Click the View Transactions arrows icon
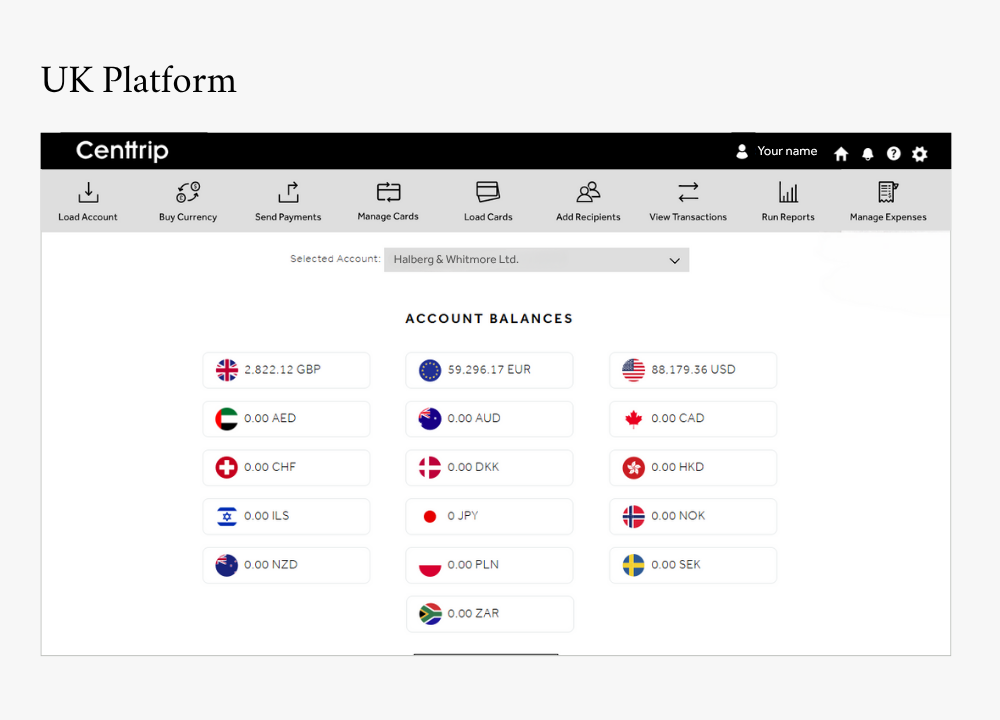 click(x=688, y=192)
